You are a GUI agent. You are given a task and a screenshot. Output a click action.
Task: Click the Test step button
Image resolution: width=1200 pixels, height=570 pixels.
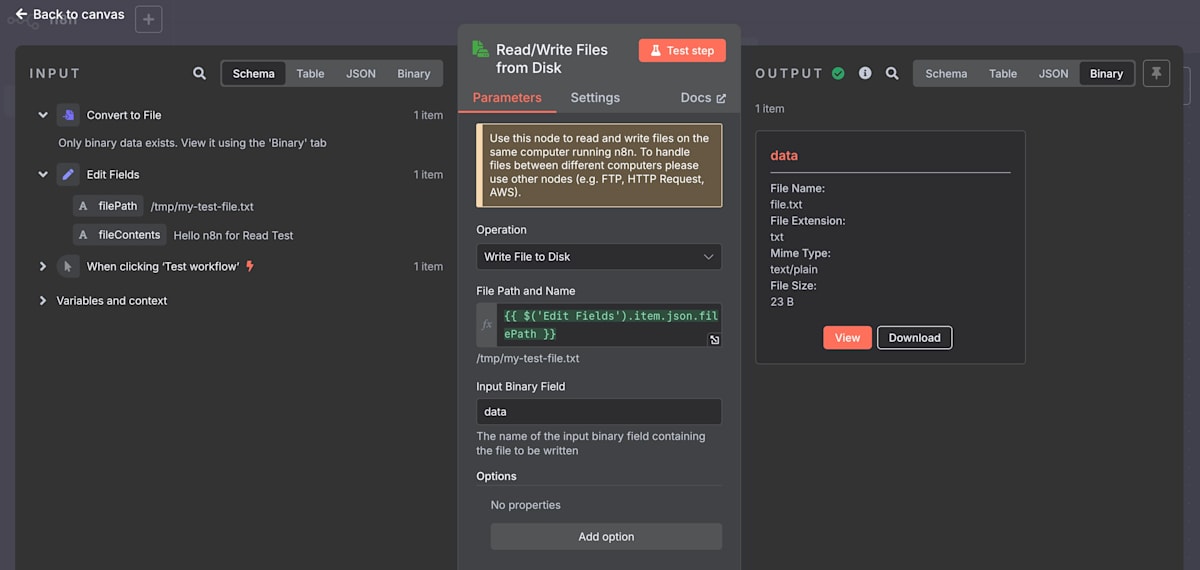pyautogui.click(x=682, y=50)
